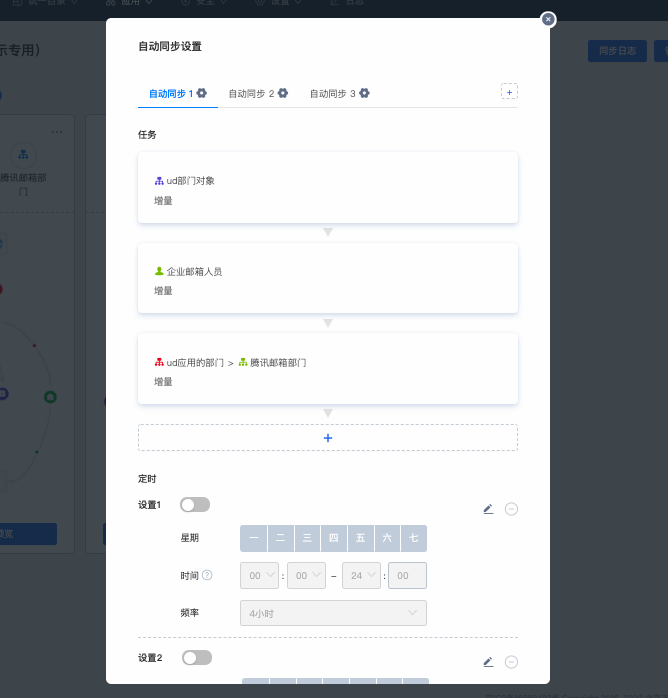
Task: Open the three-dot menu on background card
Action: [x=57, y=132]
